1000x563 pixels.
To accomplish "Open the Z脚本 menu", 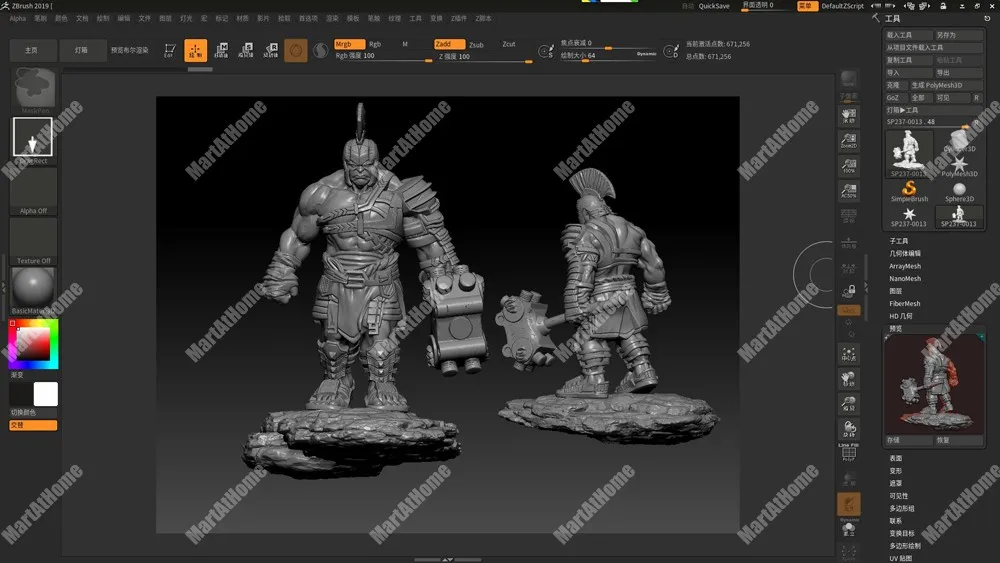I will coord(483,18).
